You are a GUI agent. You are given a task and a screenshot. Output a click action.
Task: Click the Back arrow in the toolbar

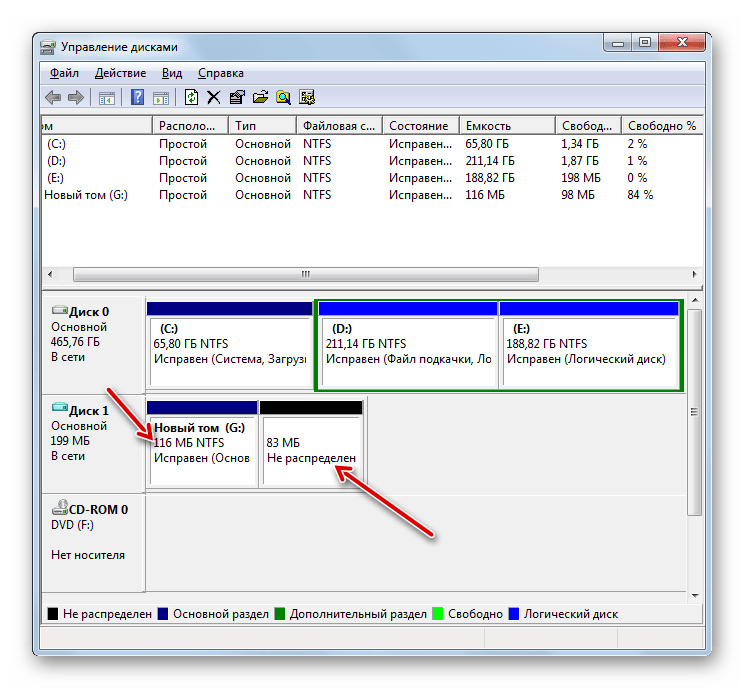pyautogui.click(x=53, y=97)
